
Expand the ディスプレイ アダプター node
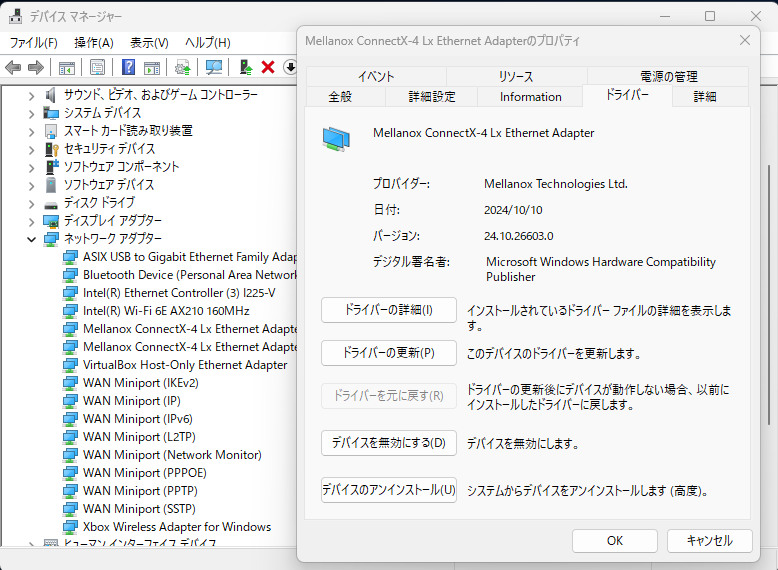tap(31, 221)
